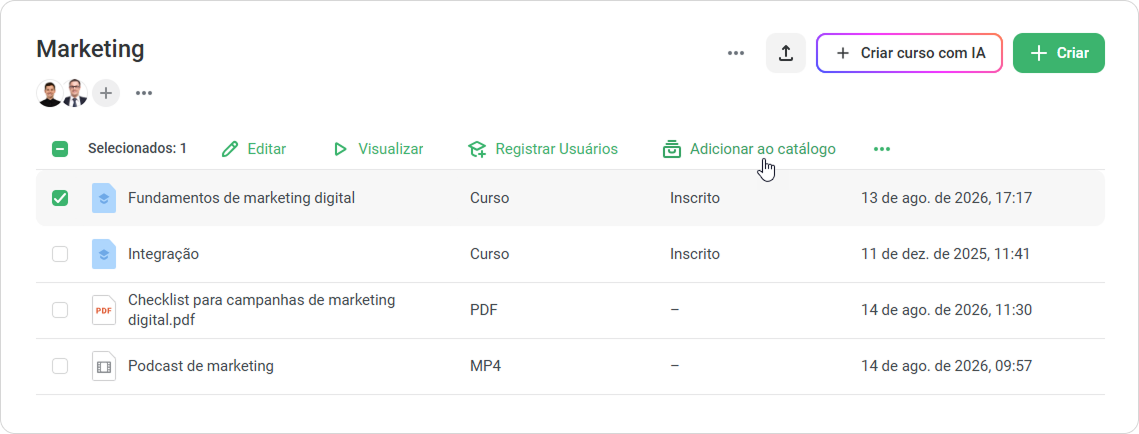1139x434 pixels.
Task: Click the first user avatar photo
Action: tap(50, 93)
